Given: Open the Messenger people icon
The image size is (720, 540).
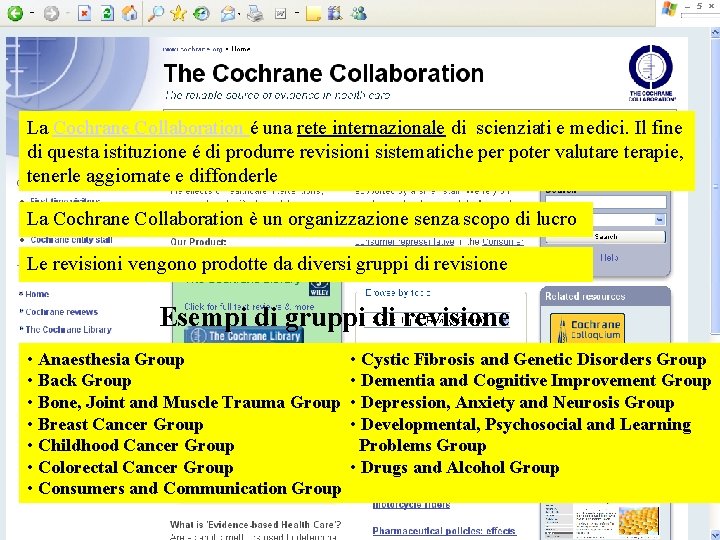Looking at the screenshot, I should click(x=359, y=13).
